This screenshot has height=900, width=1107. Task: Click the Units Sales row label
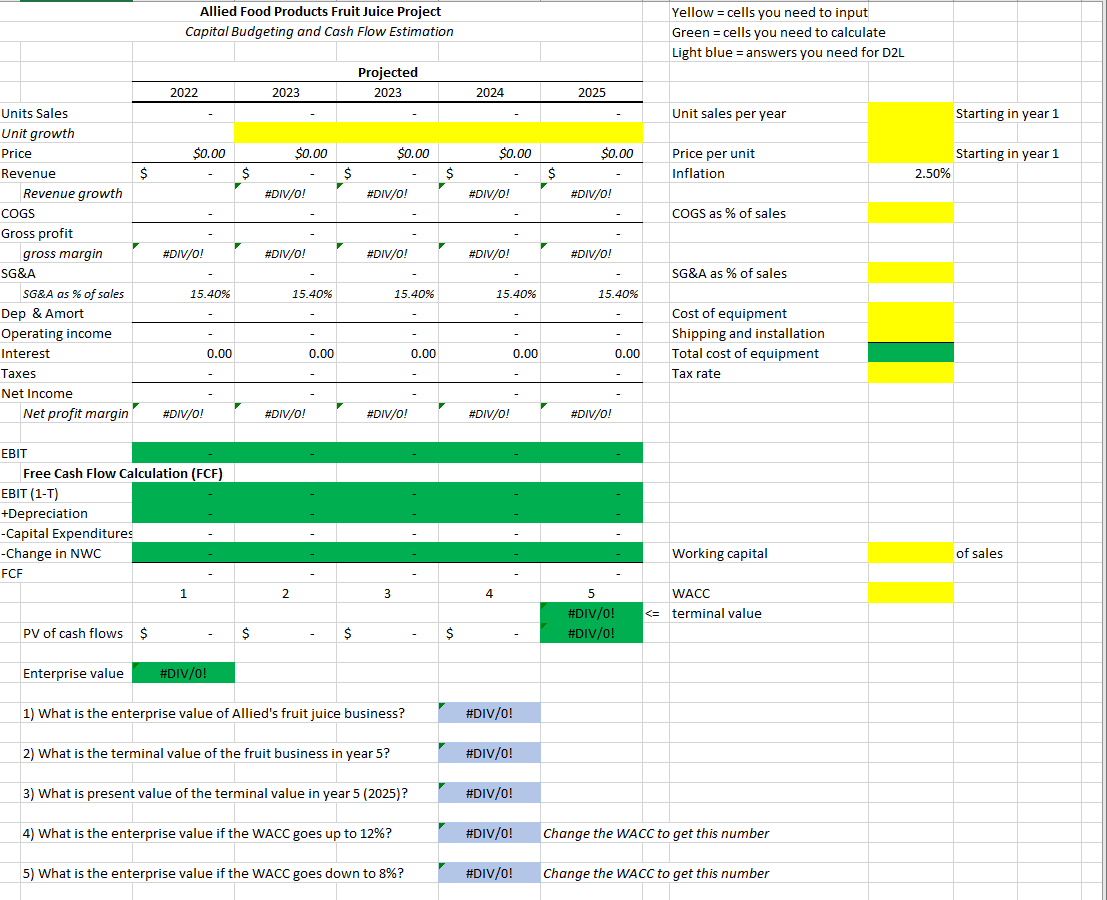(x=35, y=113)
